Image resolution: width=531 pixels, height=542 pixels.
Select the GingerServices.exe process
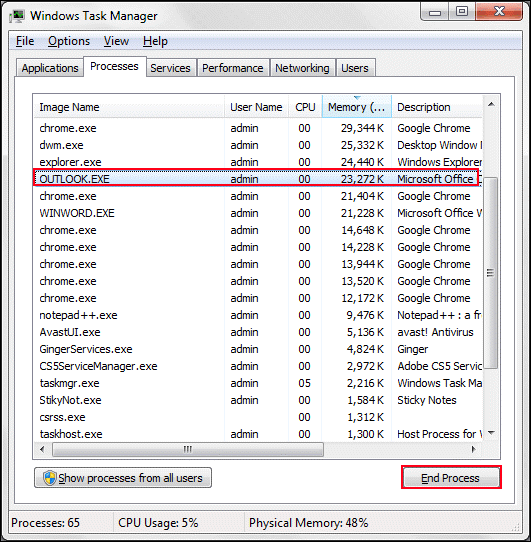click(x=258, y=349)
